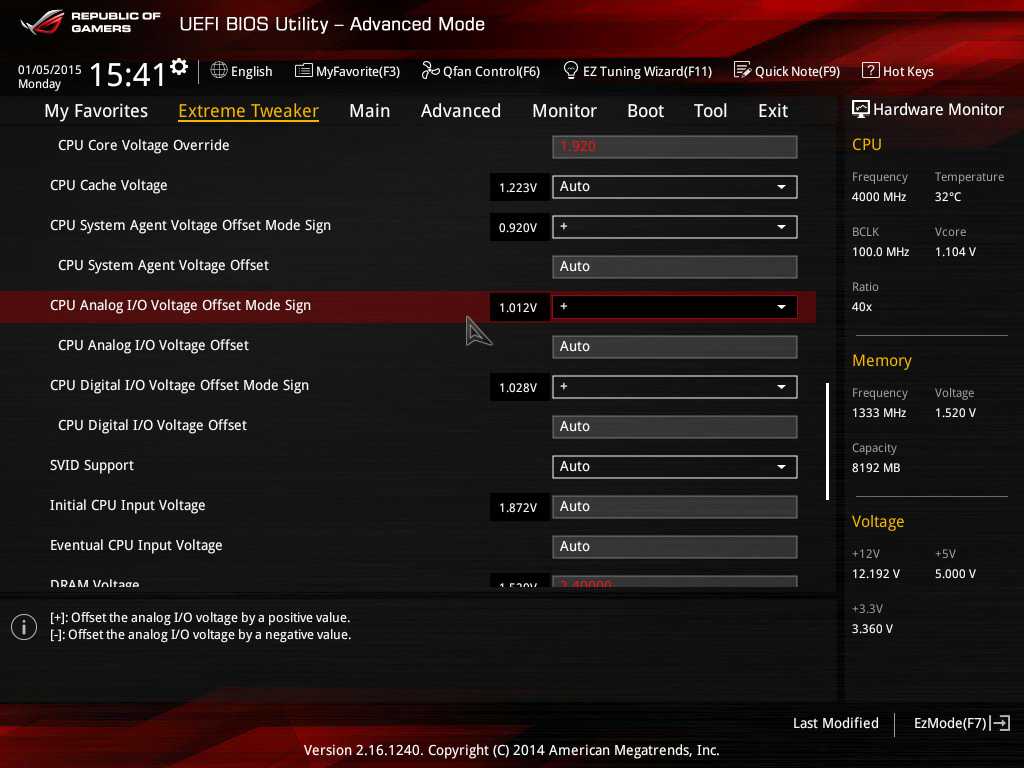Click the info icon beside the help text

23,627
